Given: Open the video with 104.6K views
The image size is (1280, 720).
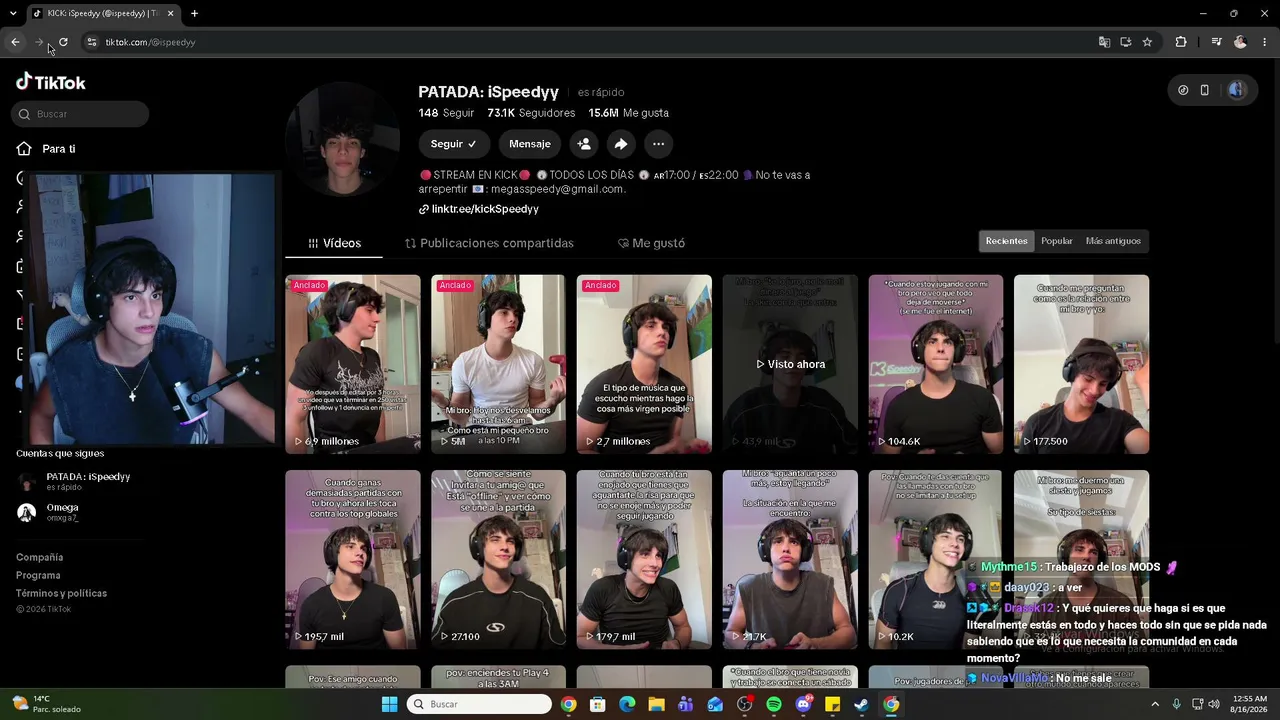Looking at the screenshot, I should point(936,364).
